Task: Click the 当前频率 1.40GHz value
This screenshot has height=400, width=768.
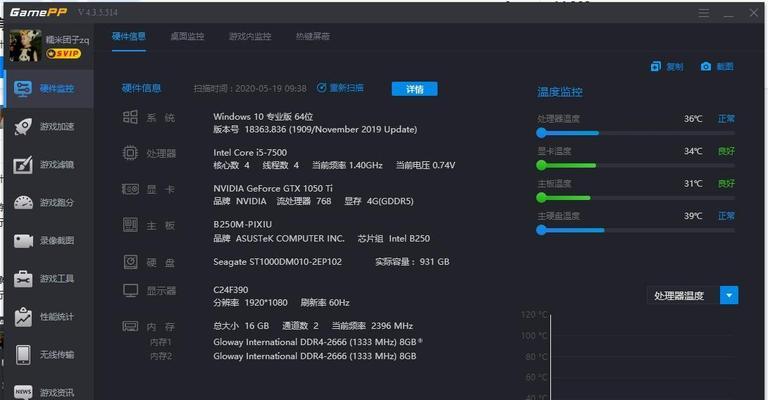Action: click(347, 165)
